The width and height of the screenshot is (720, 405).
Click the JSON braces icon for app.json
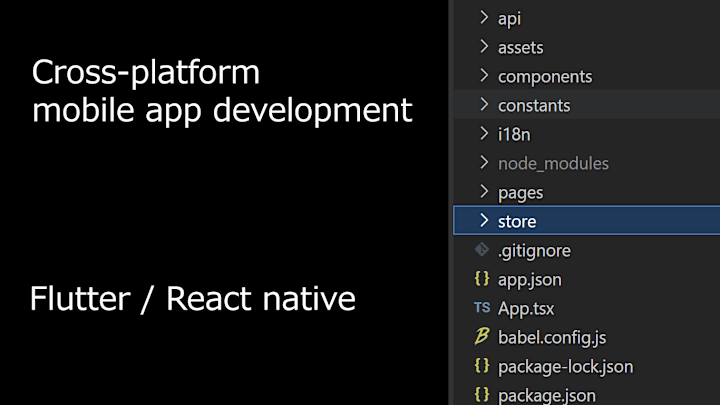tap(482, 278)
